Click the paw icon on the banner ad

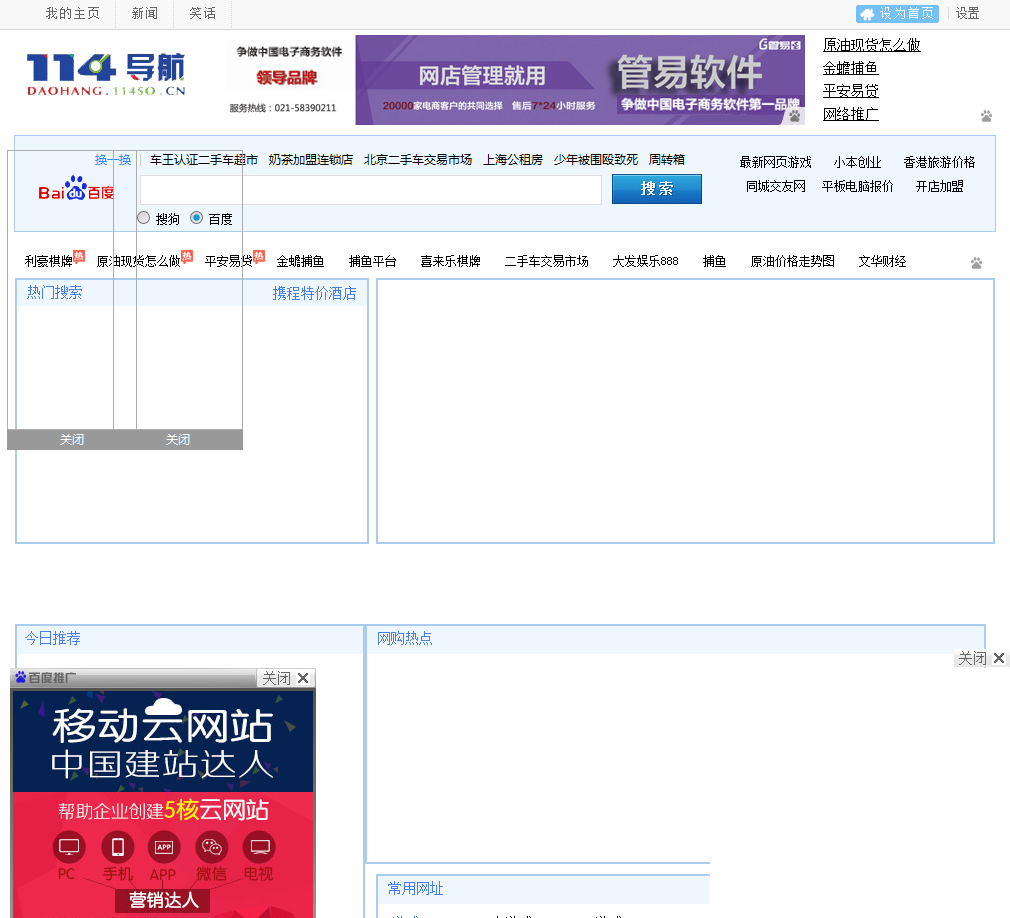pos(795,116)
